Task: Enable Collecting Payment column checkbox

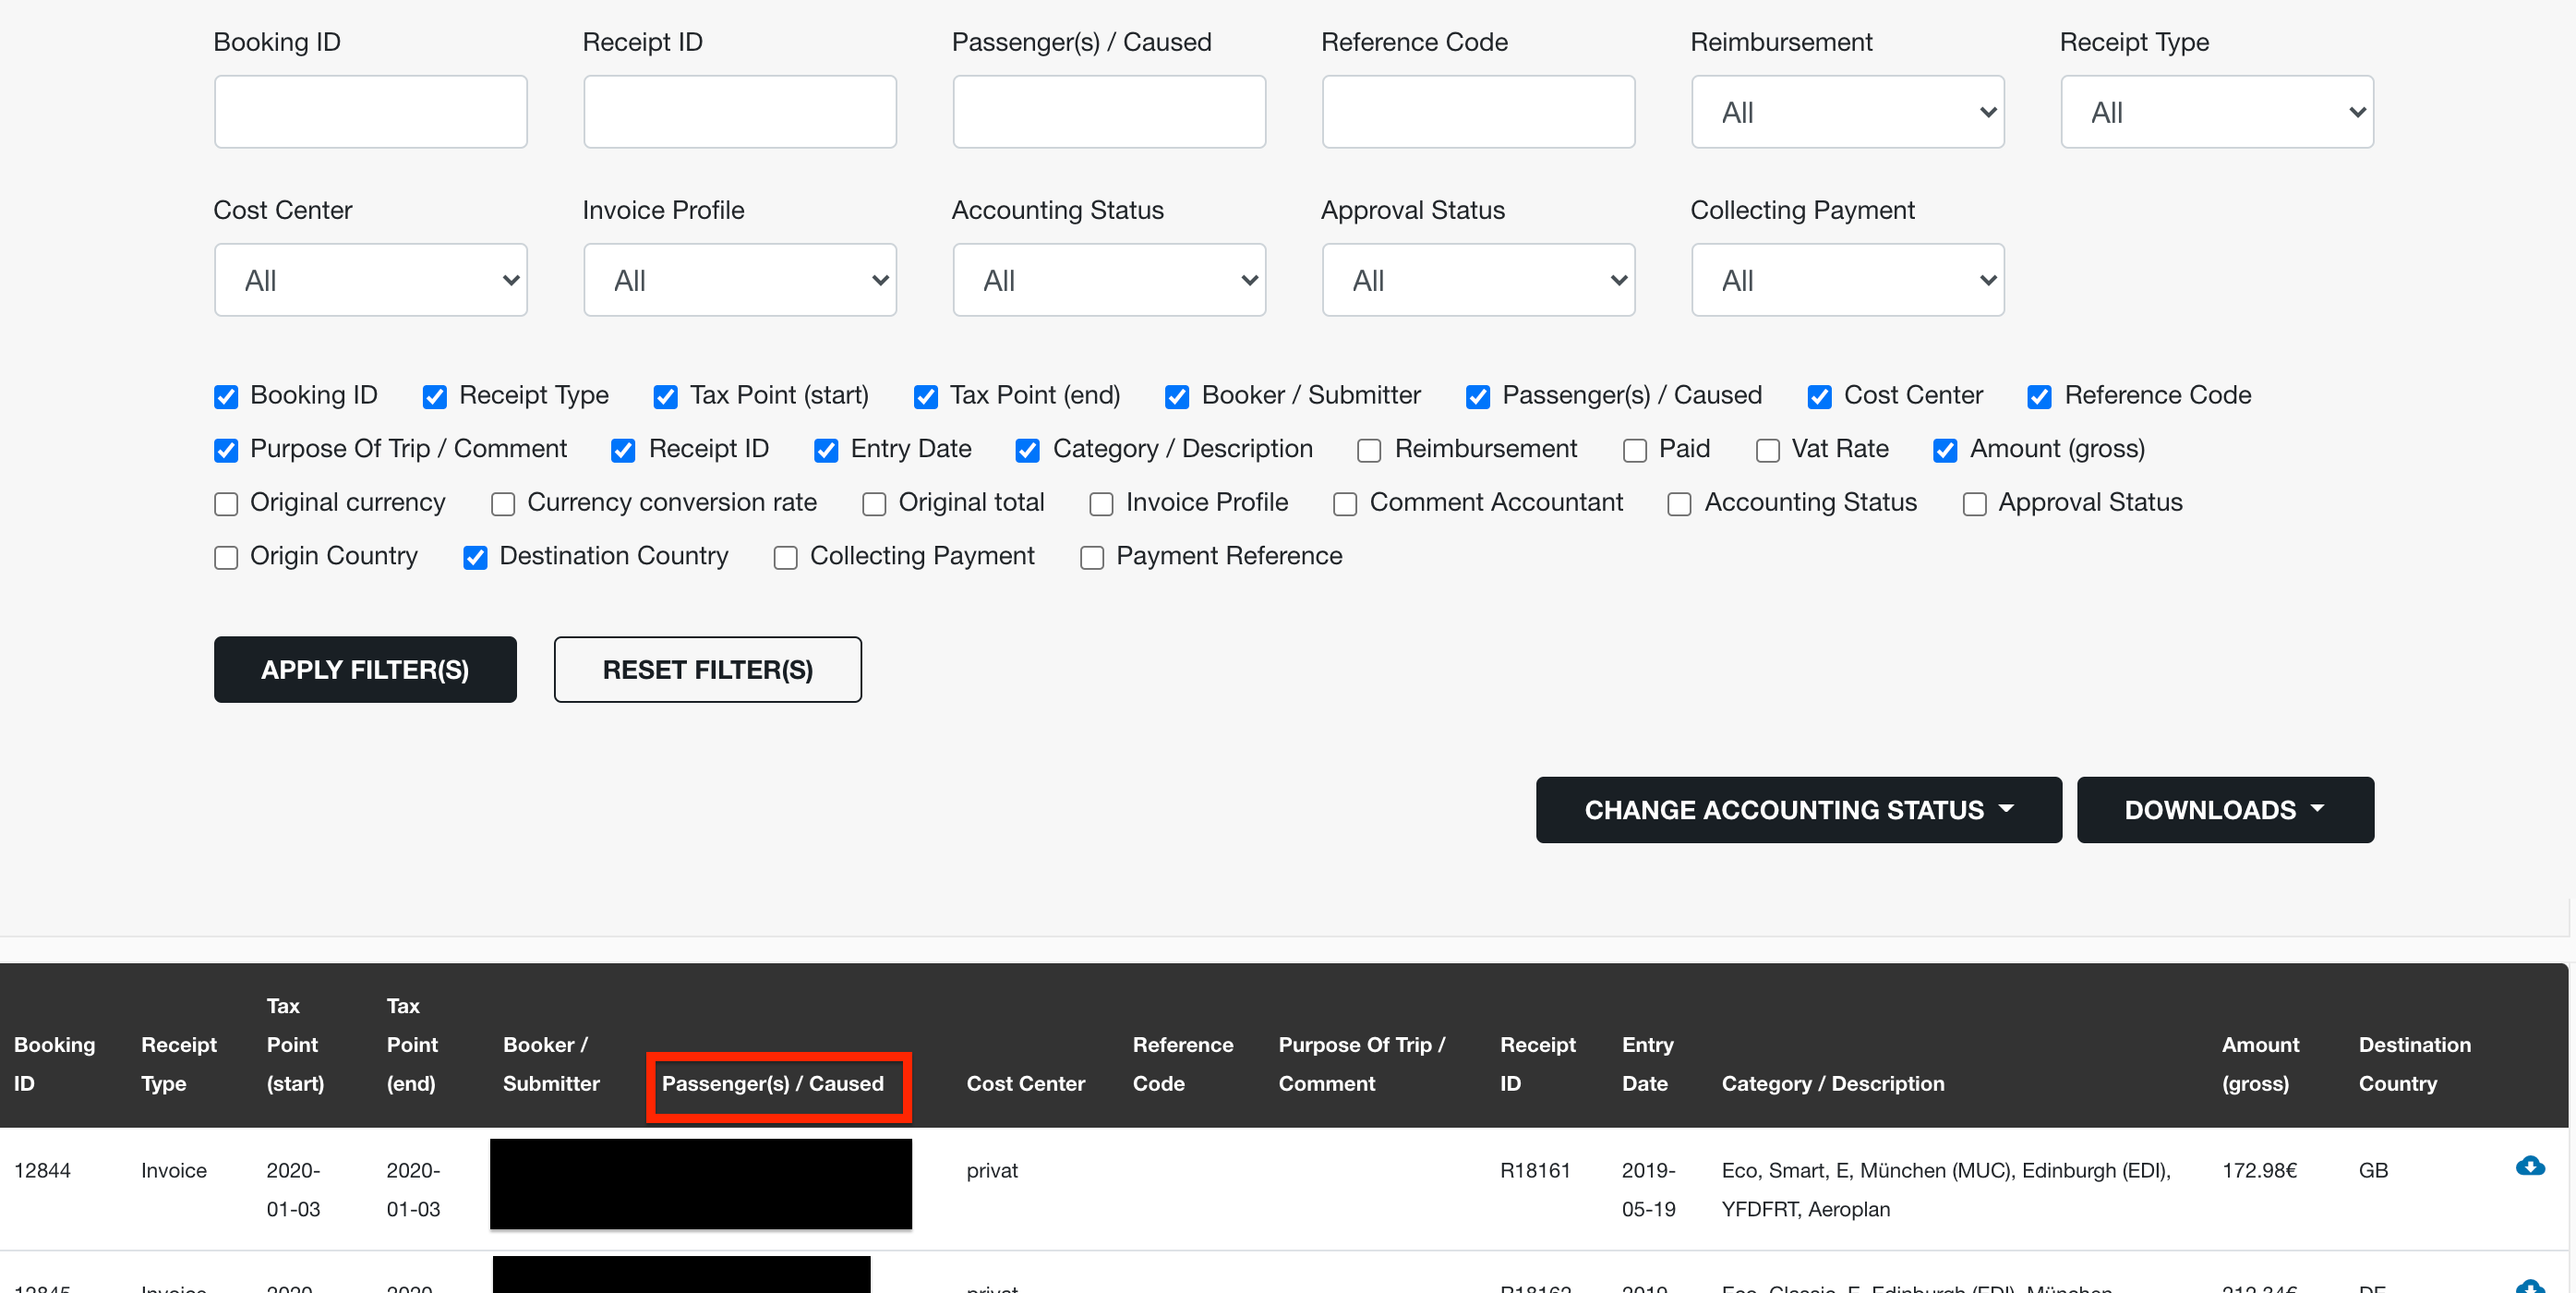Action: (x=785, y=557)
